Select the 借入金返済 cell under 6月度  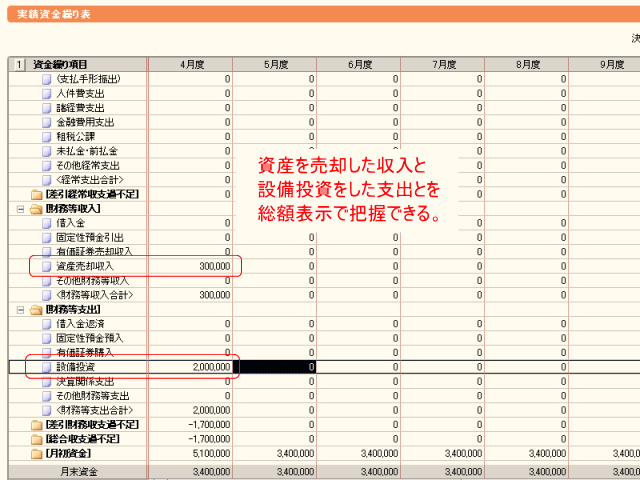(x=359, y=324)
